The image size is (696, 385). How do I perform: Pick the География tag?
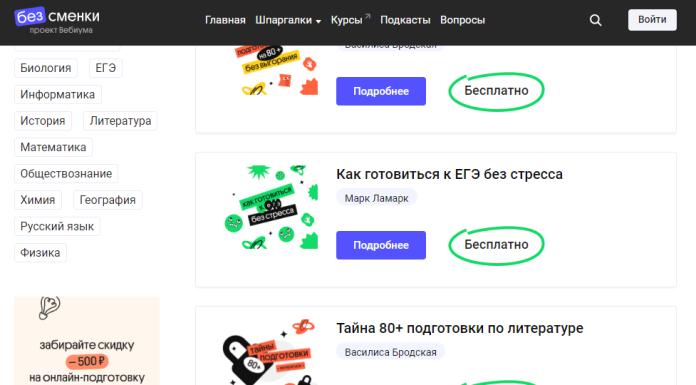tap(108, 200)
